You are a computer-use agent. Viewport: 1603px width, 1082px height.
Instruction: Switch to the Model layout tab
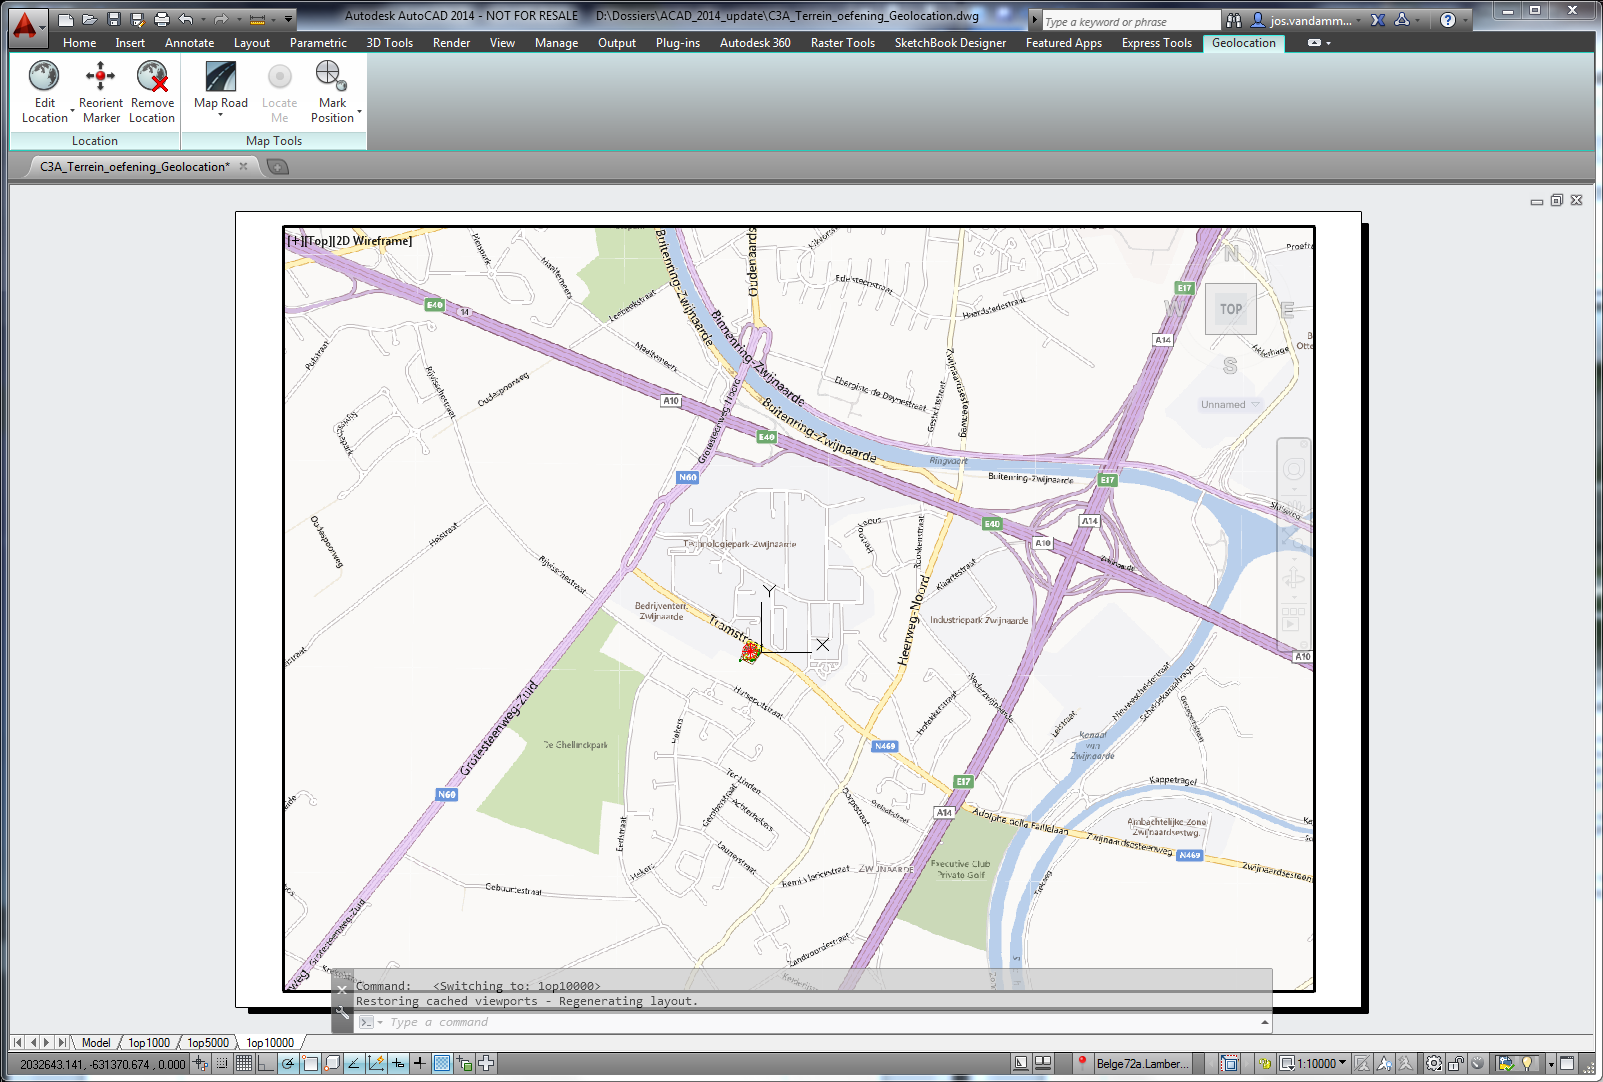tap(96, 1042)
